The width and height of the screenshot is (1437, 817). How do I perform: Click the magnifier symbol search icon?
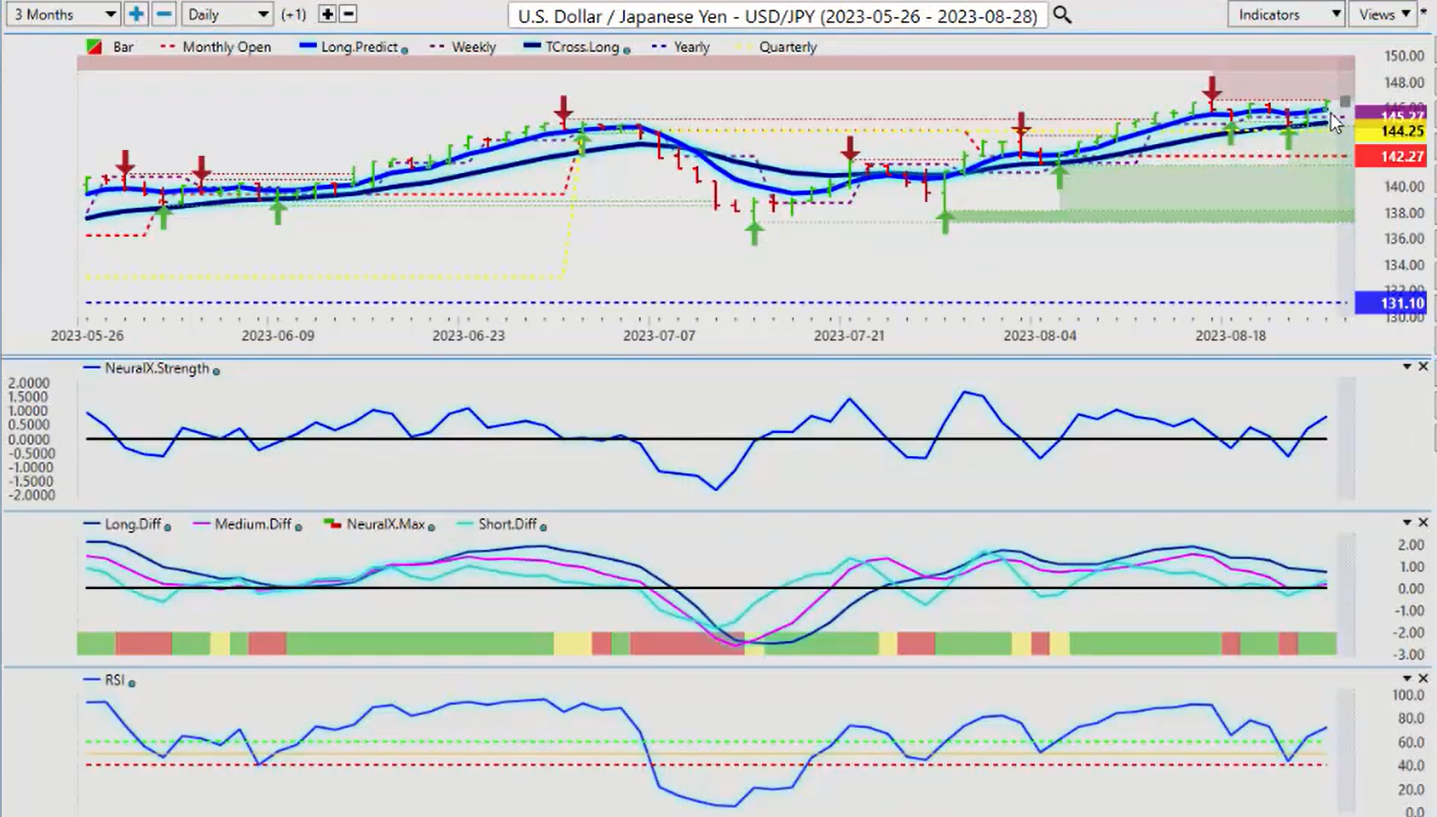(x=1062, y=15)
